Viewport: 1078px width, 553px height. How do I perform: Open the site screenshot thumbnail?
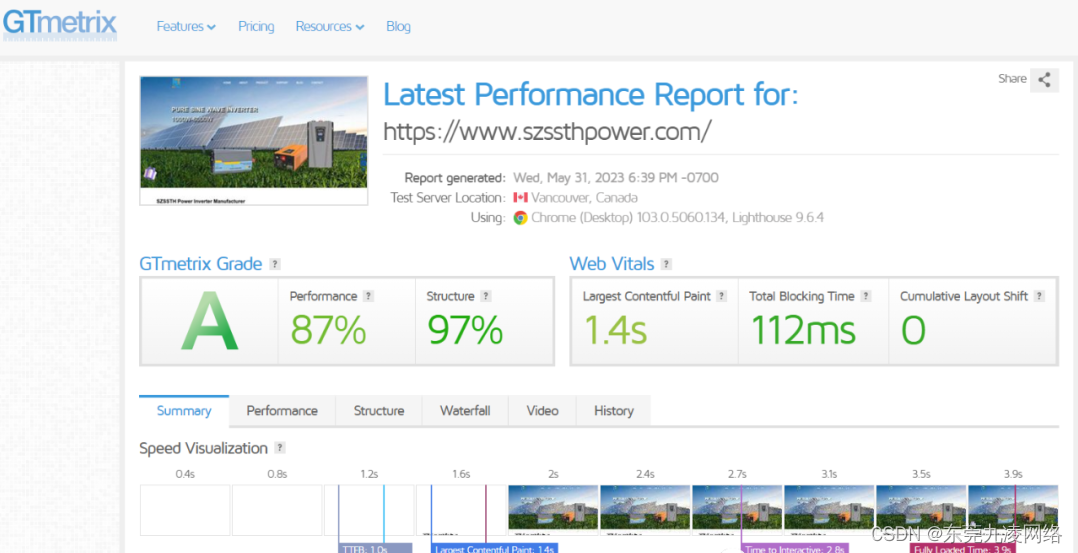(254, 140)
